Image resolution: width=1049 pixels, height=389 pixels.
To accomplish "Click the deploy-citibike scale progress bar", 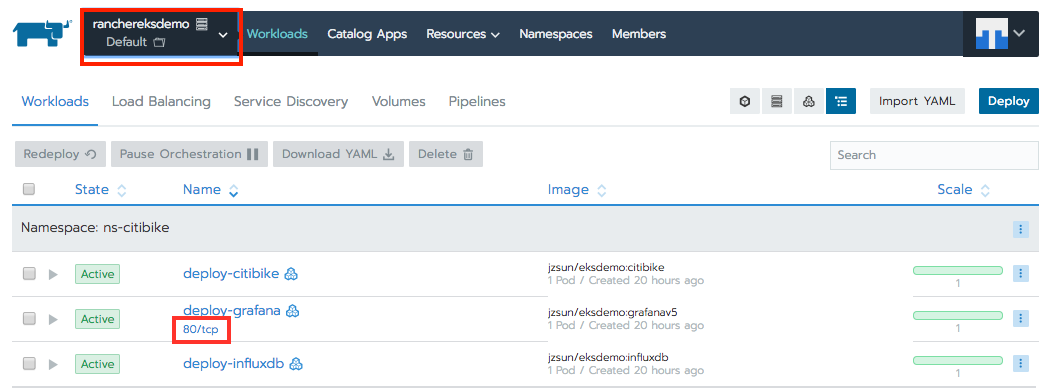I will pos(957,270).
